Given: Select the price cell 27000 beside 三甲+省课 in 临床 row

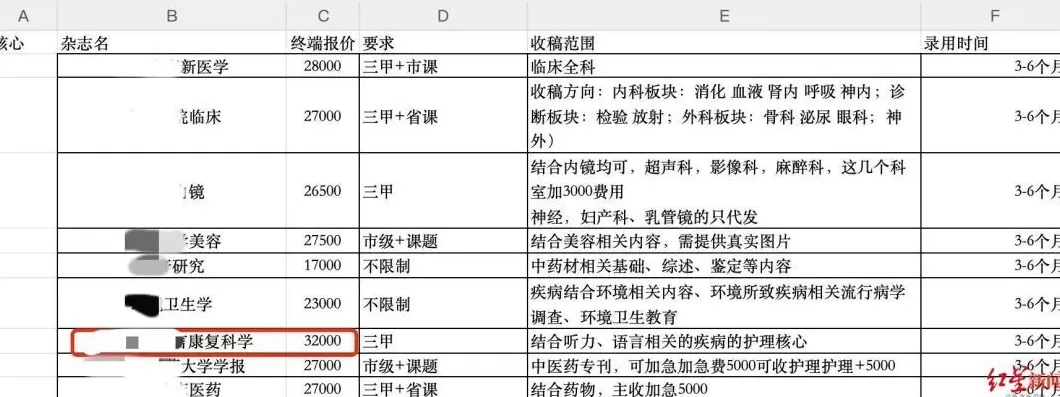Looking at the screenshot, I should pos(322,116).
